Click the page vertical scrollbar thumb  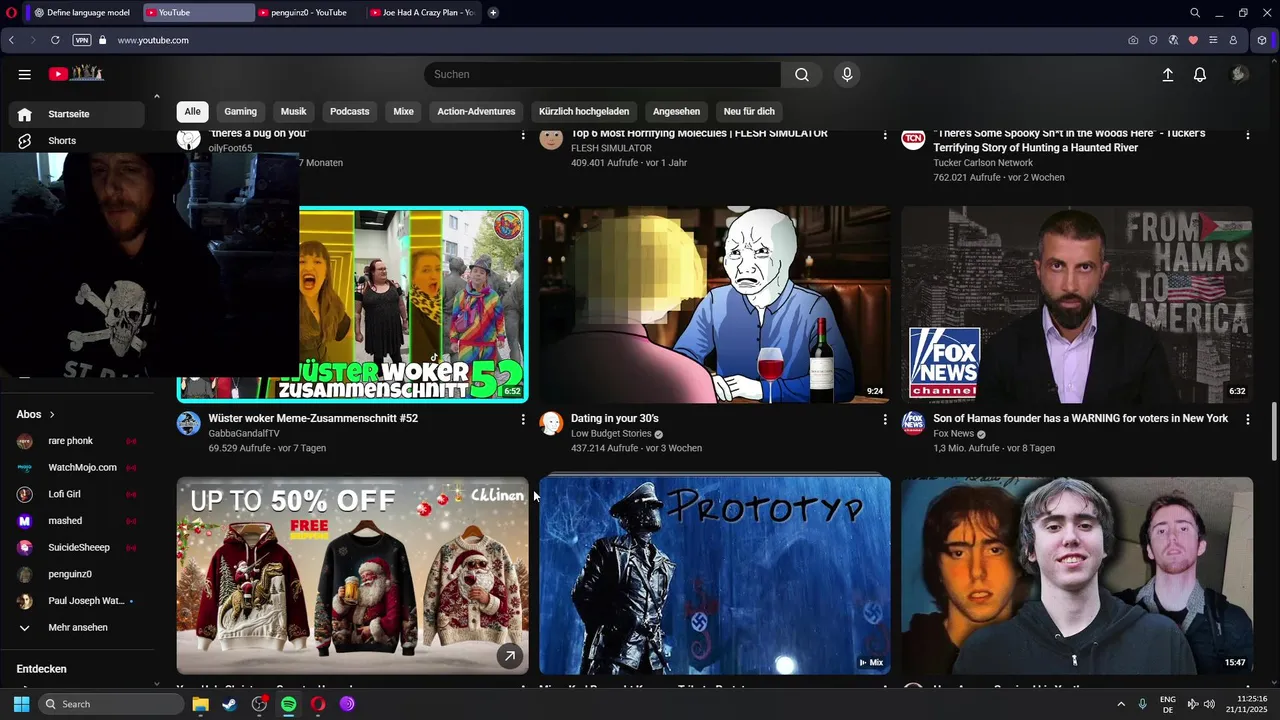pos(1273,431)
